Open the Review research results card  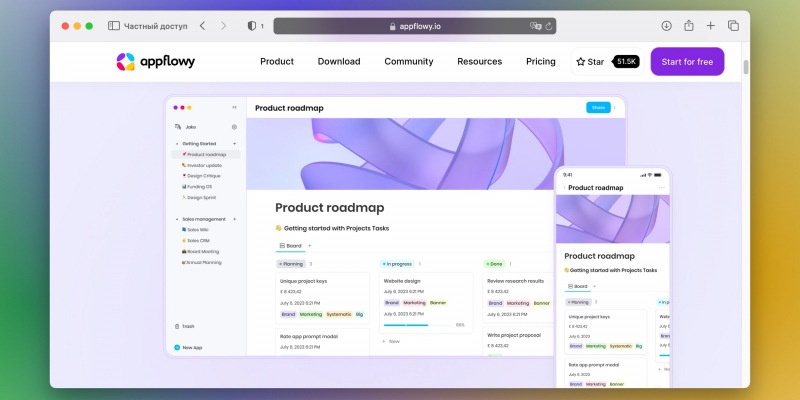pyautogui.click(x=518, y=297)
